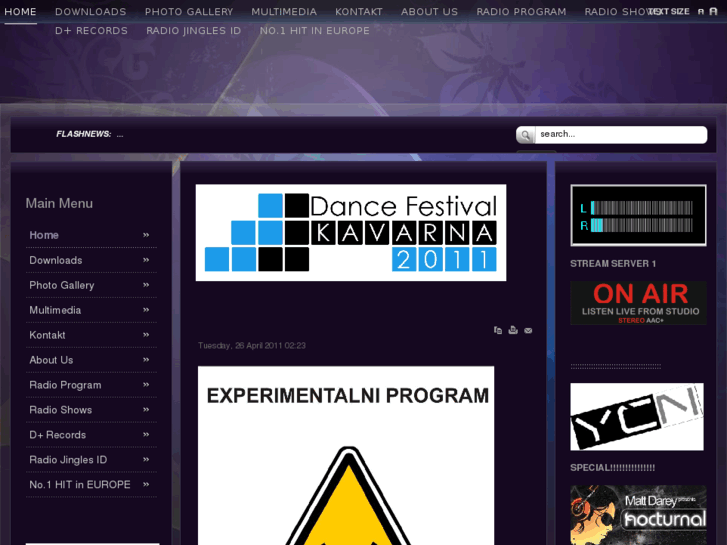Image resolution: width=727 pixels, height=545 pixels.
Task: Click the arrow beside Radio Jingles ID sidebar item
Action: tap(146, 459)
